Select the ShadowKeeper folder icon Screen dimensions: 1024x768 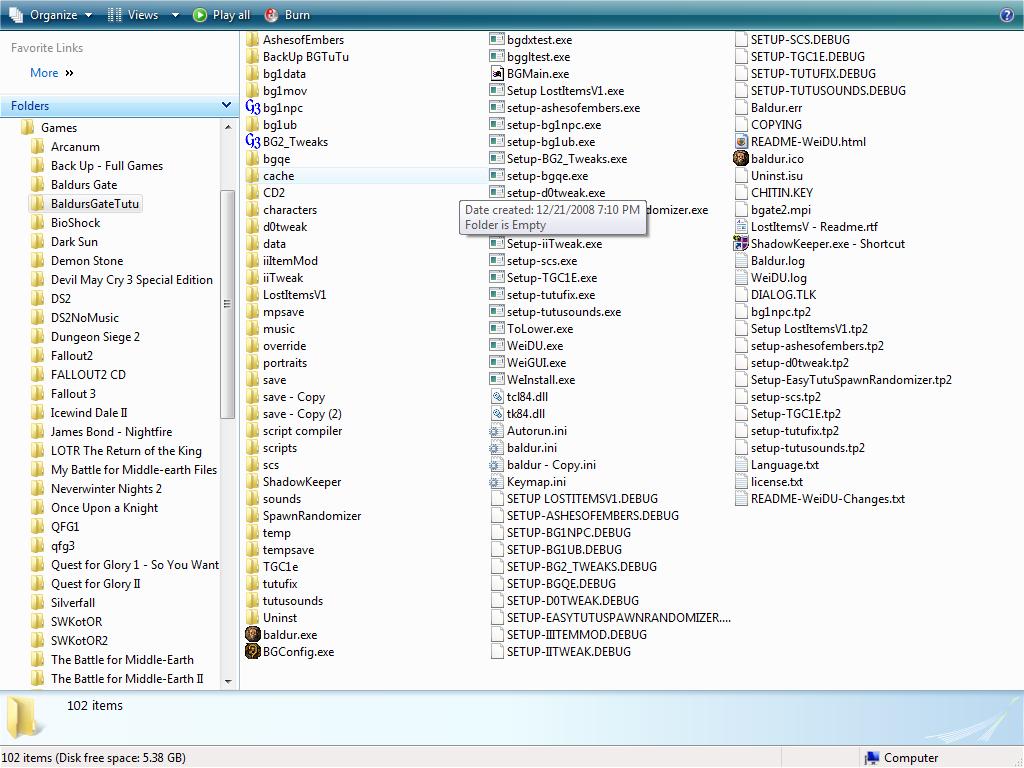(x=253, y=481)
